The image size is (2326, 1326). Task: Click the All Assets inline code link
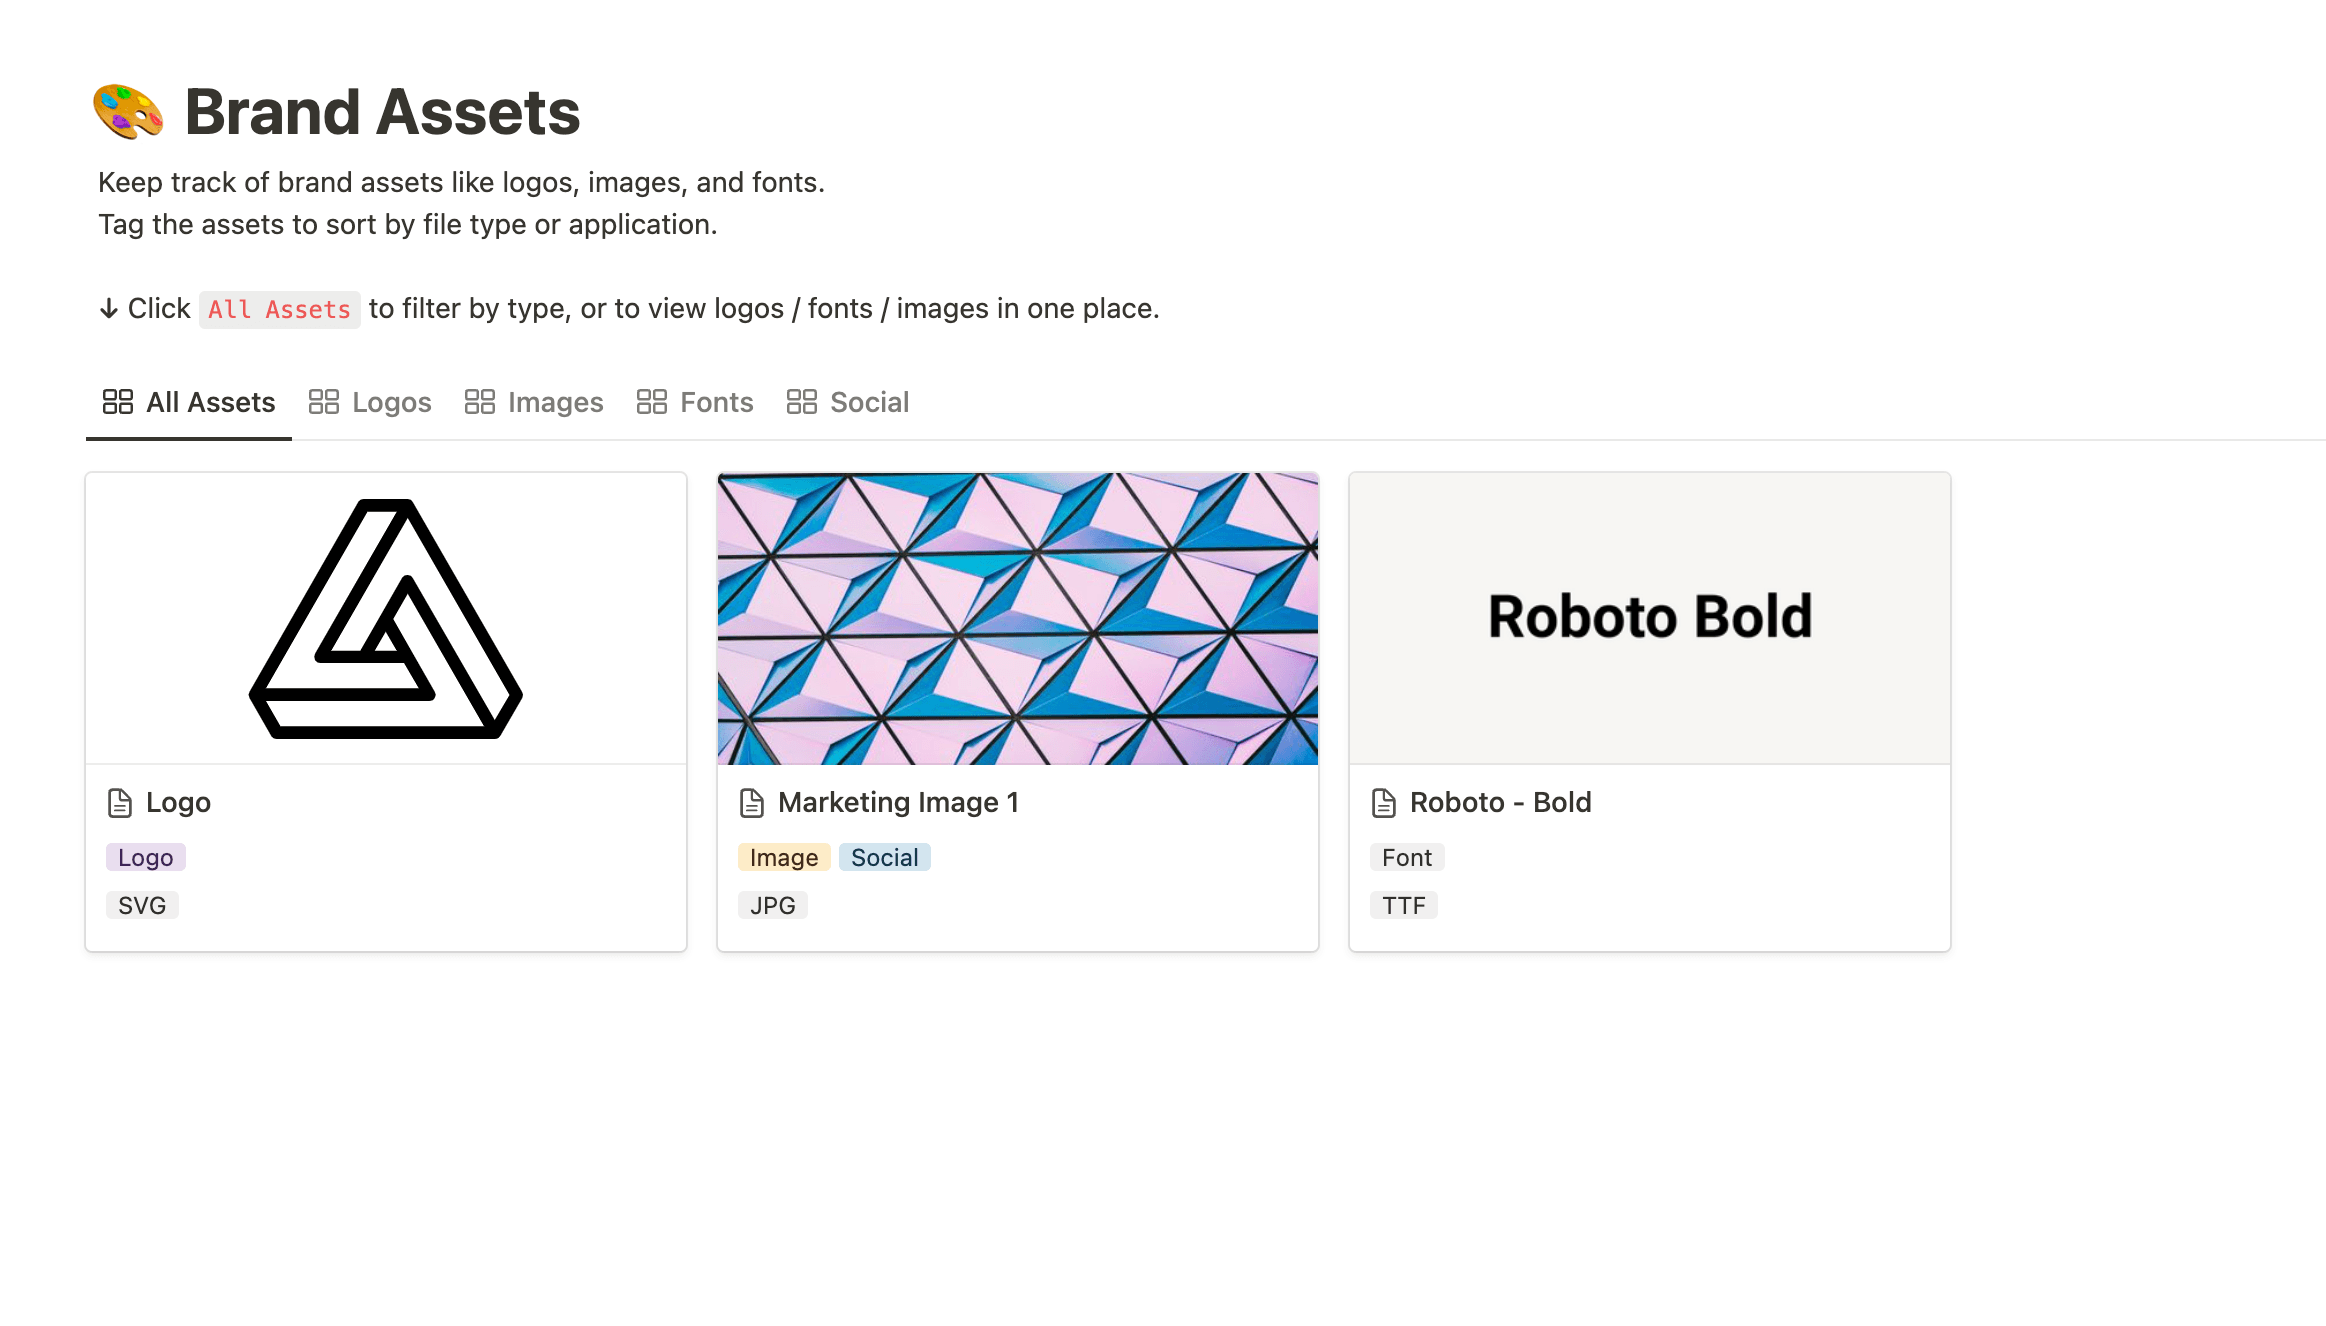click(x=280, y=309)
